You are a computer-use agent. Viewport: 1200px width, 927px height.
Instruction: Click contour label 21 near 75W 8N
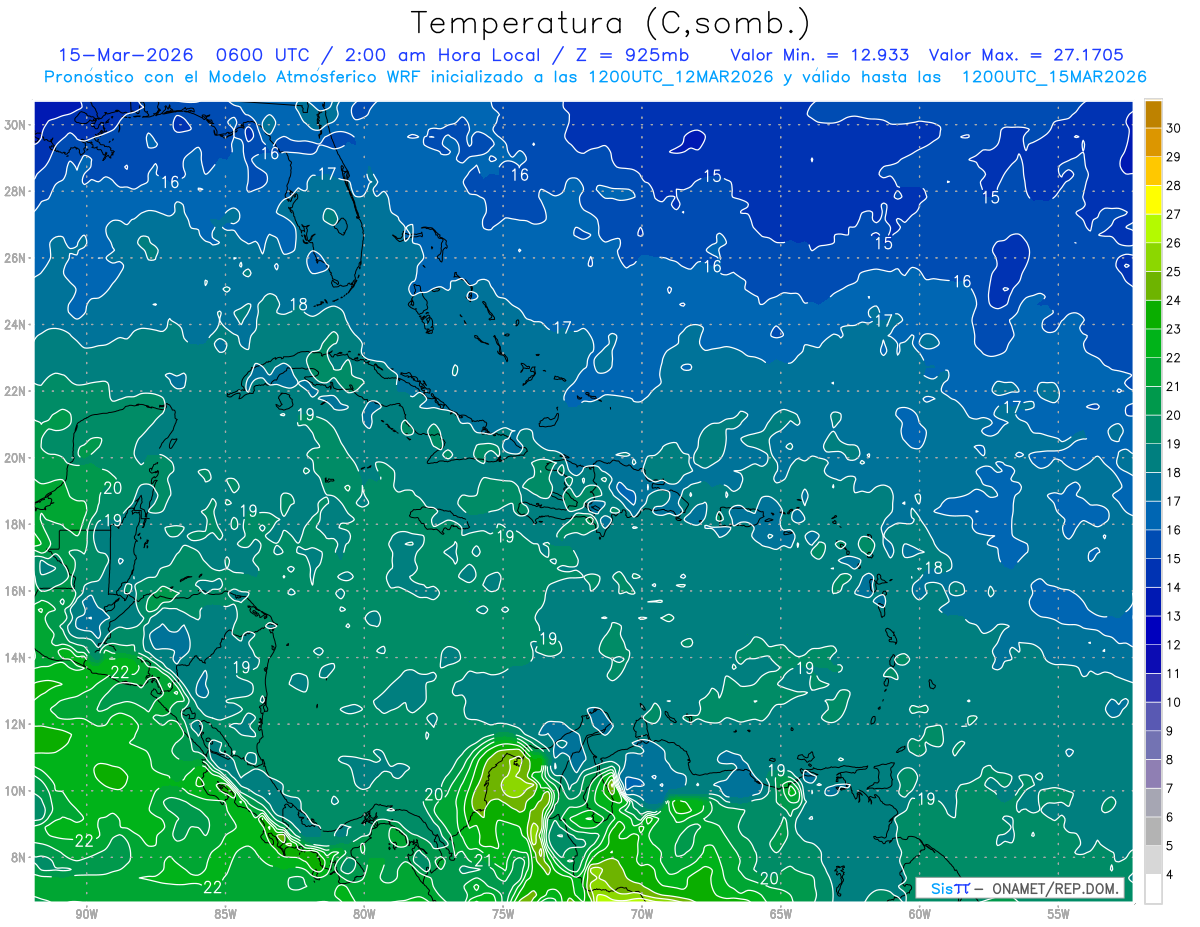[x=482, y=860]
